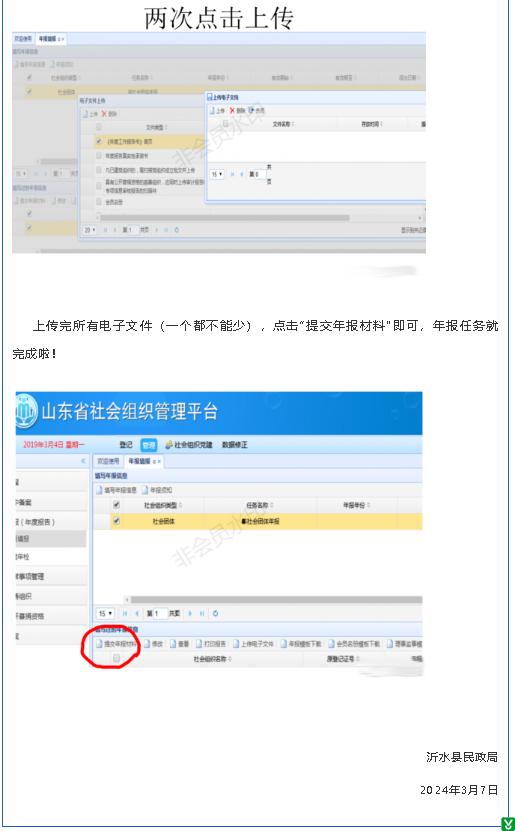
Task: Click the next page arrow in lower pagination
Action: click(190, 613)
